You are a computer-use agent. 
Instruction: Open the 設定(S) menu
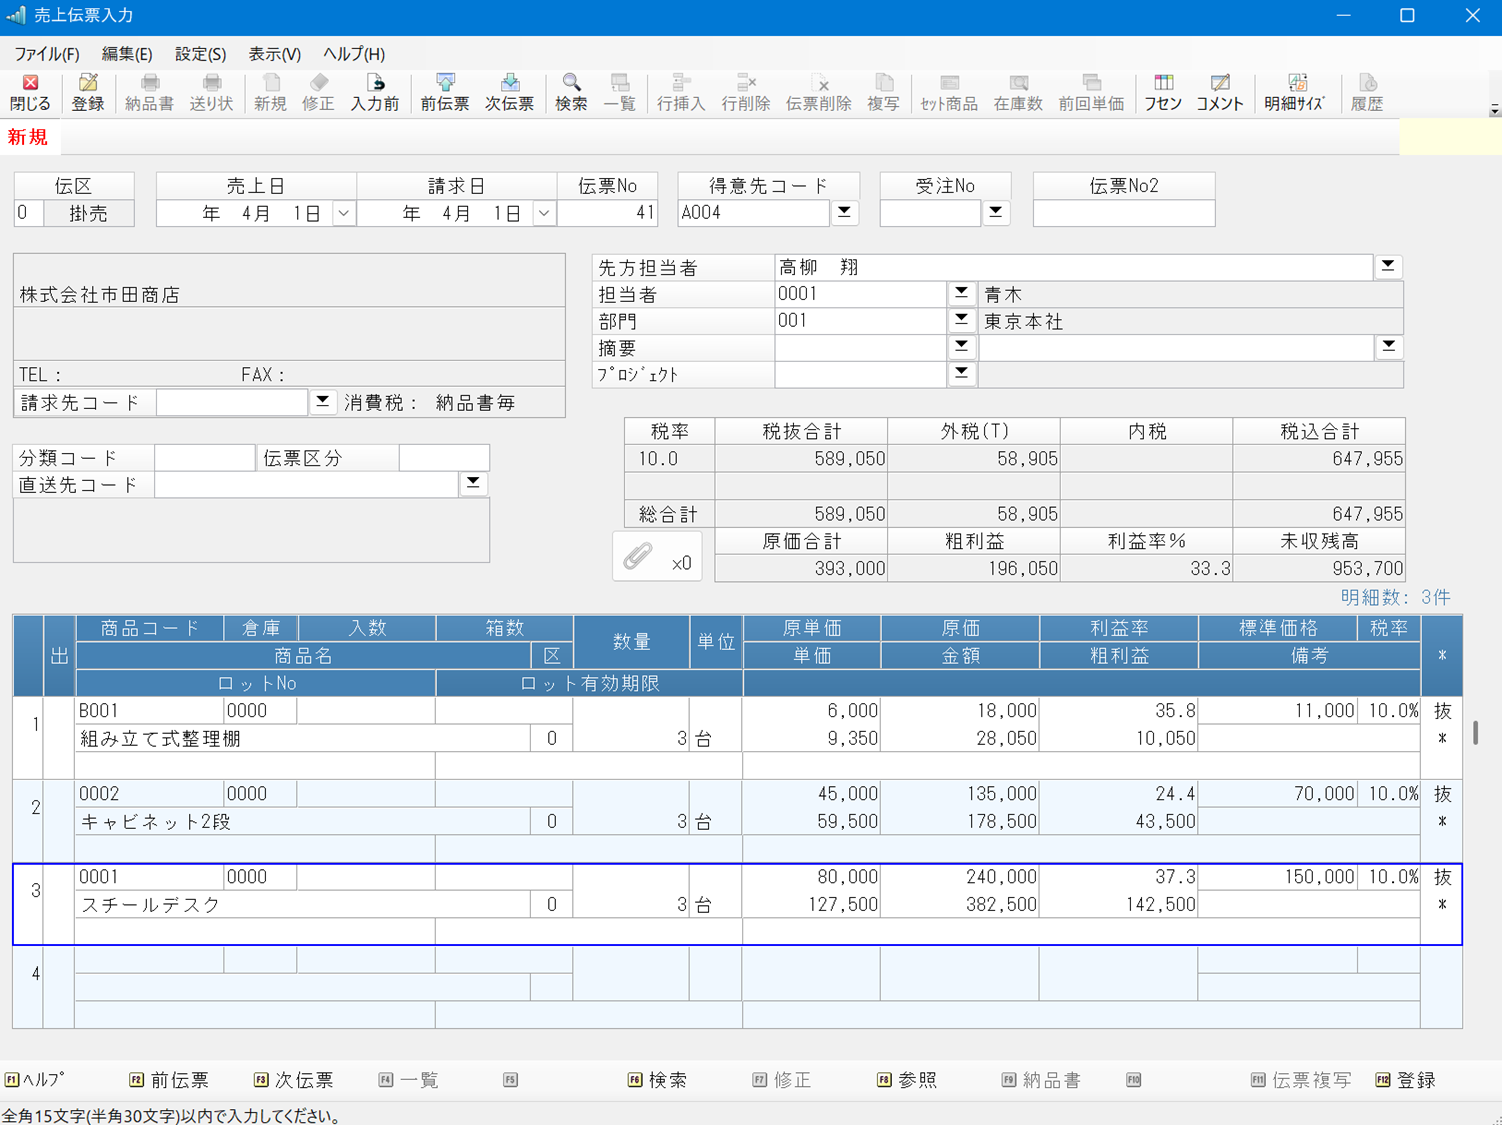[x=198, y=54]
